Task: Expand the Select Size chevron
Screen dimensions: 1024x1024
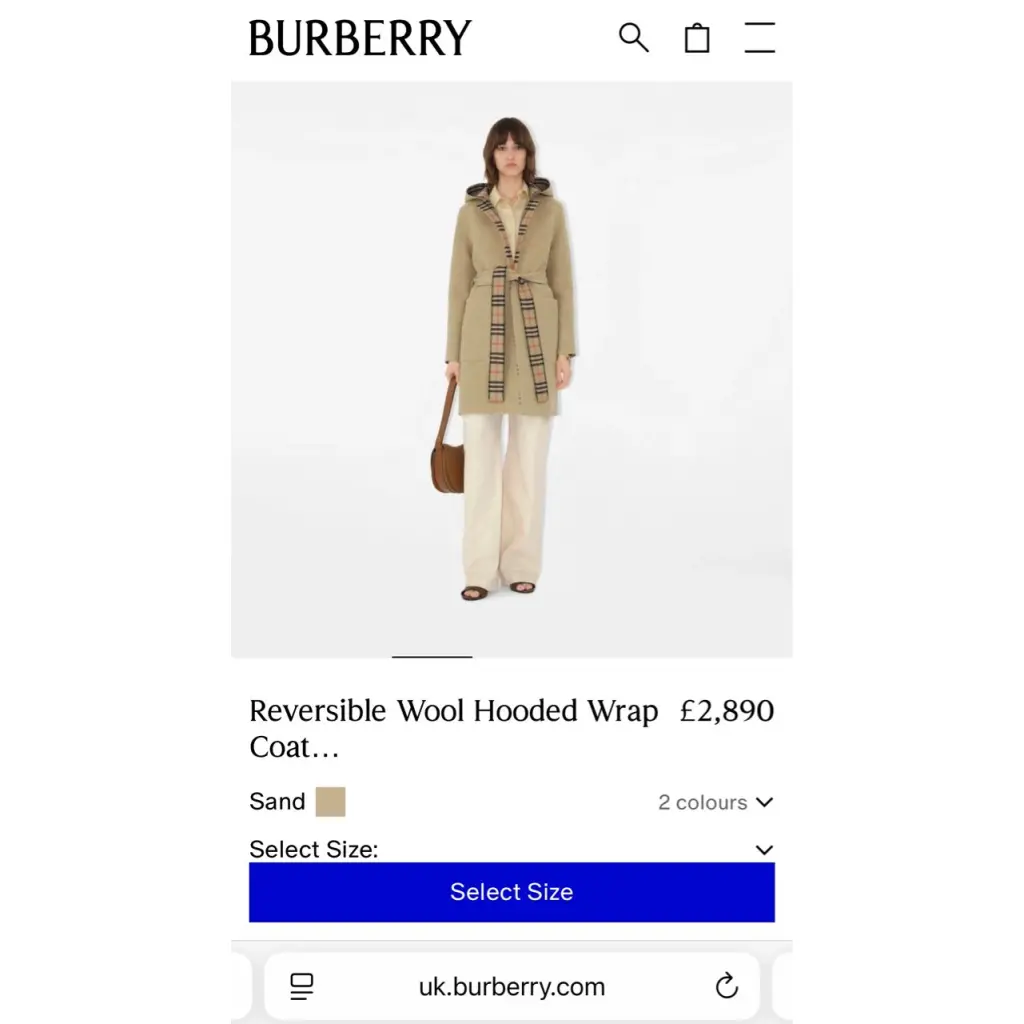Action: (764, 849)
